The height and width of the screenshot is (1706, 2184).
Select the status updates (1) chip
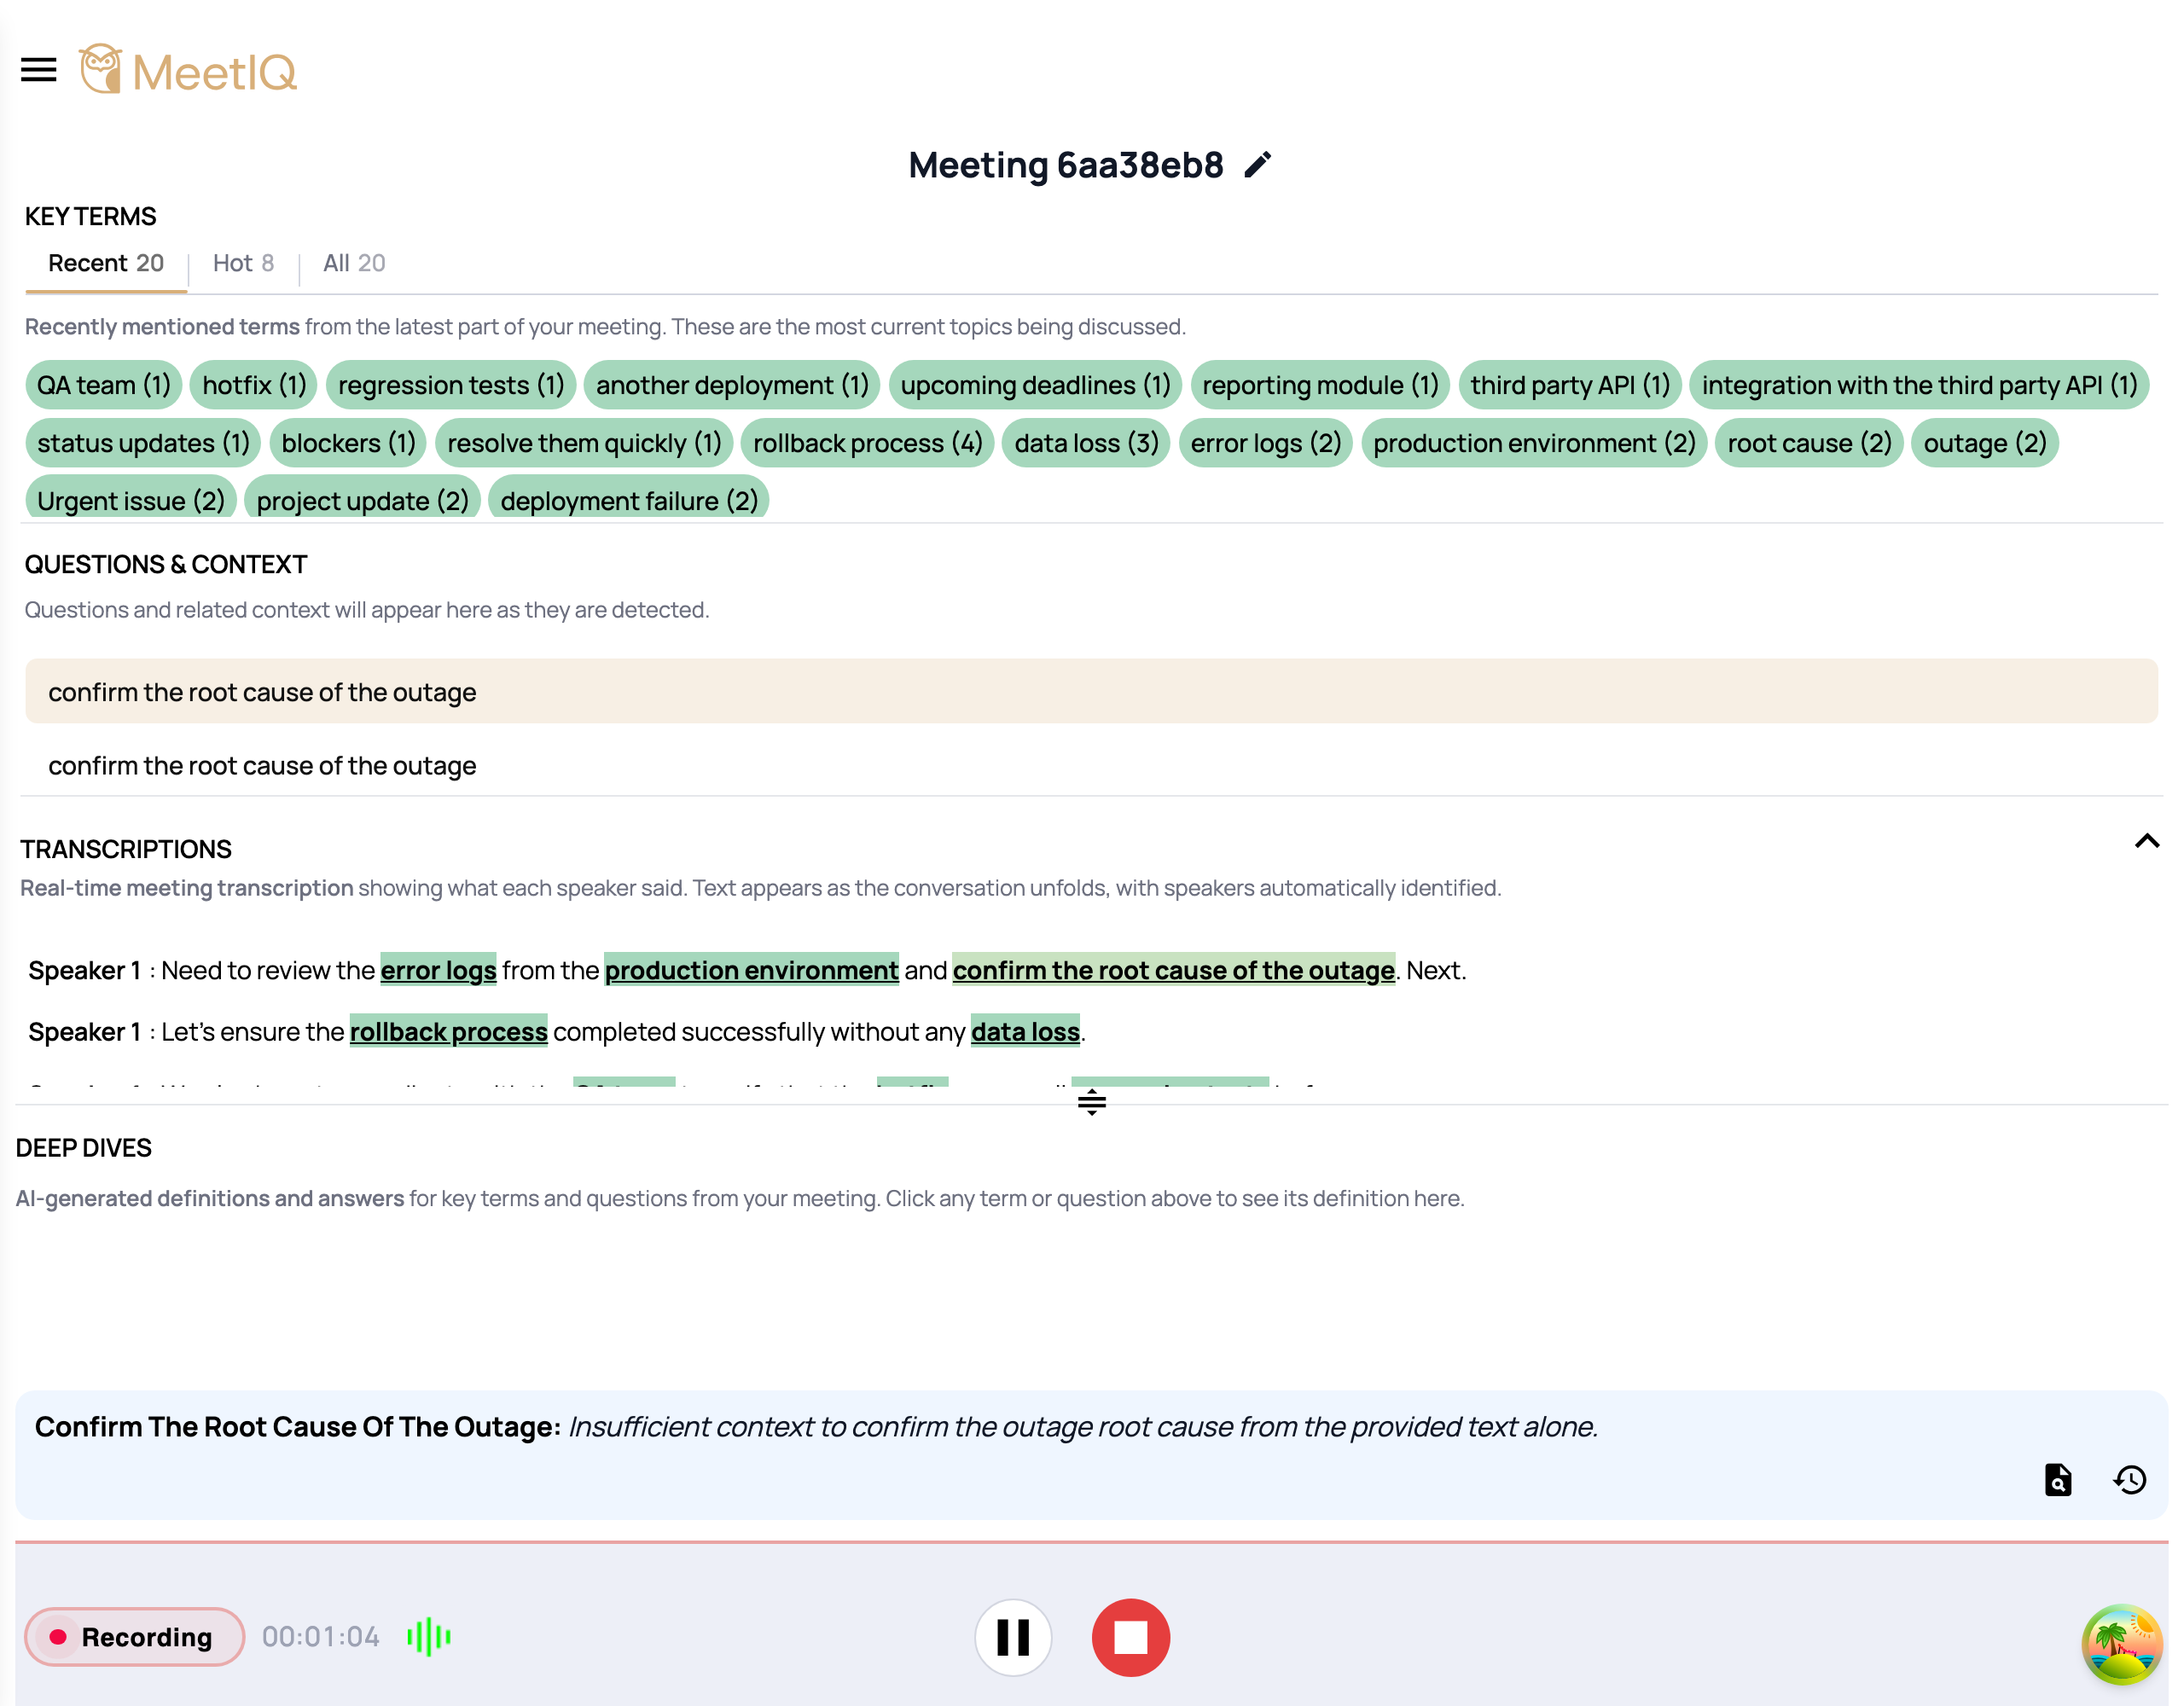(x=143, y=443)
